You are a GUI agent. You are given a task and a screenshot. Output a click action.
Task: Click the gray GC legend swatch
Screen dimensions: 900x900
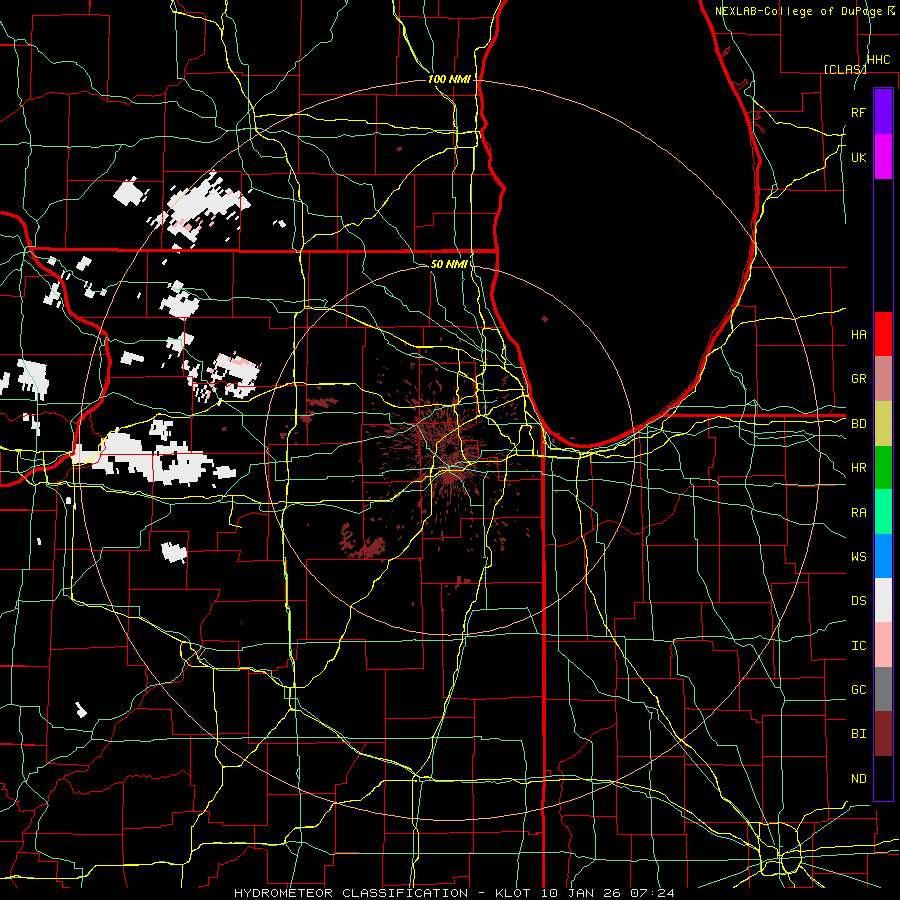click(883, 689)
